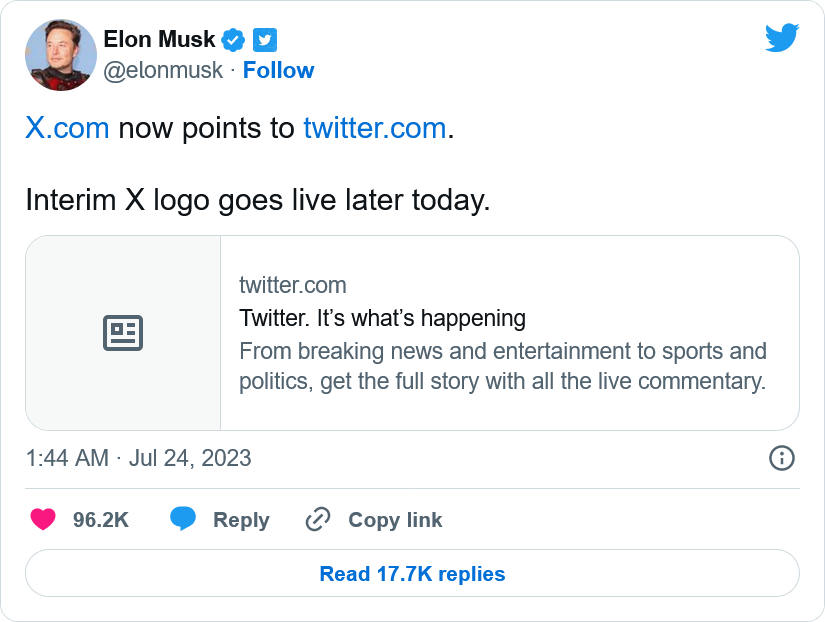Click the article placeholder icon in card
The image size is (825, 622).
coord(123,333)
